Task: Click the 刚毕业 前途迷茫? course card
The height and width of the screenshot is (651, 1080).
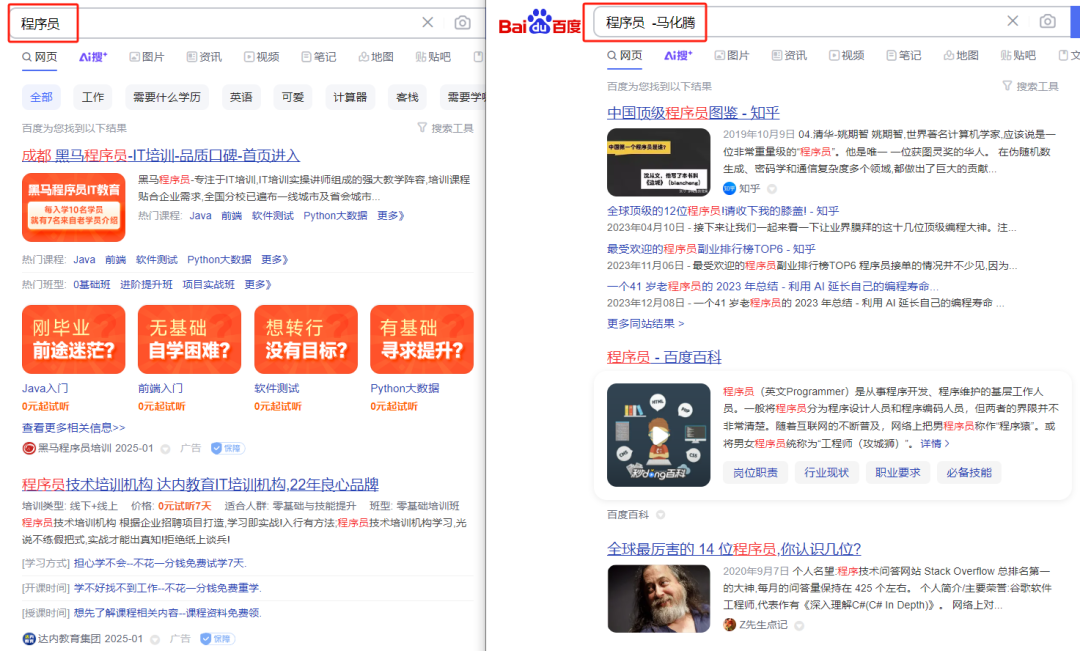Action: pos(74,340)
